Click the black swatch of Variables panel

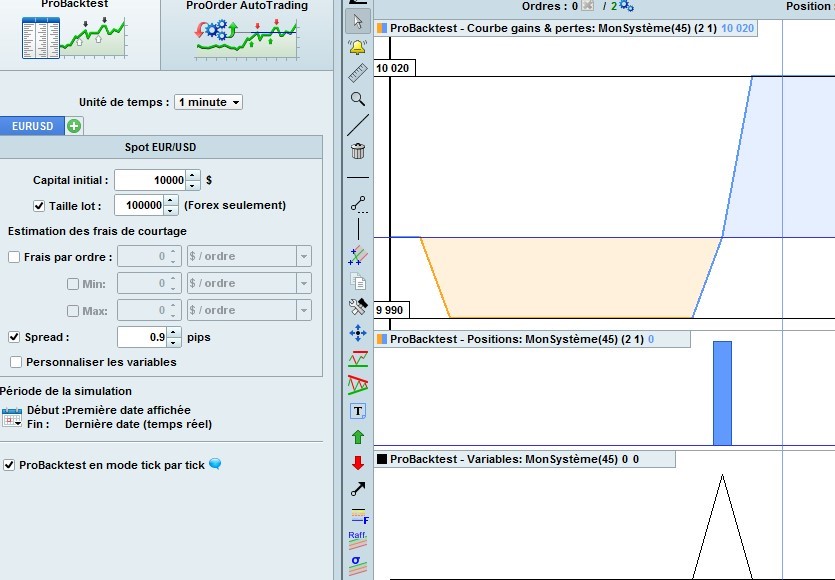click(382, 459)
